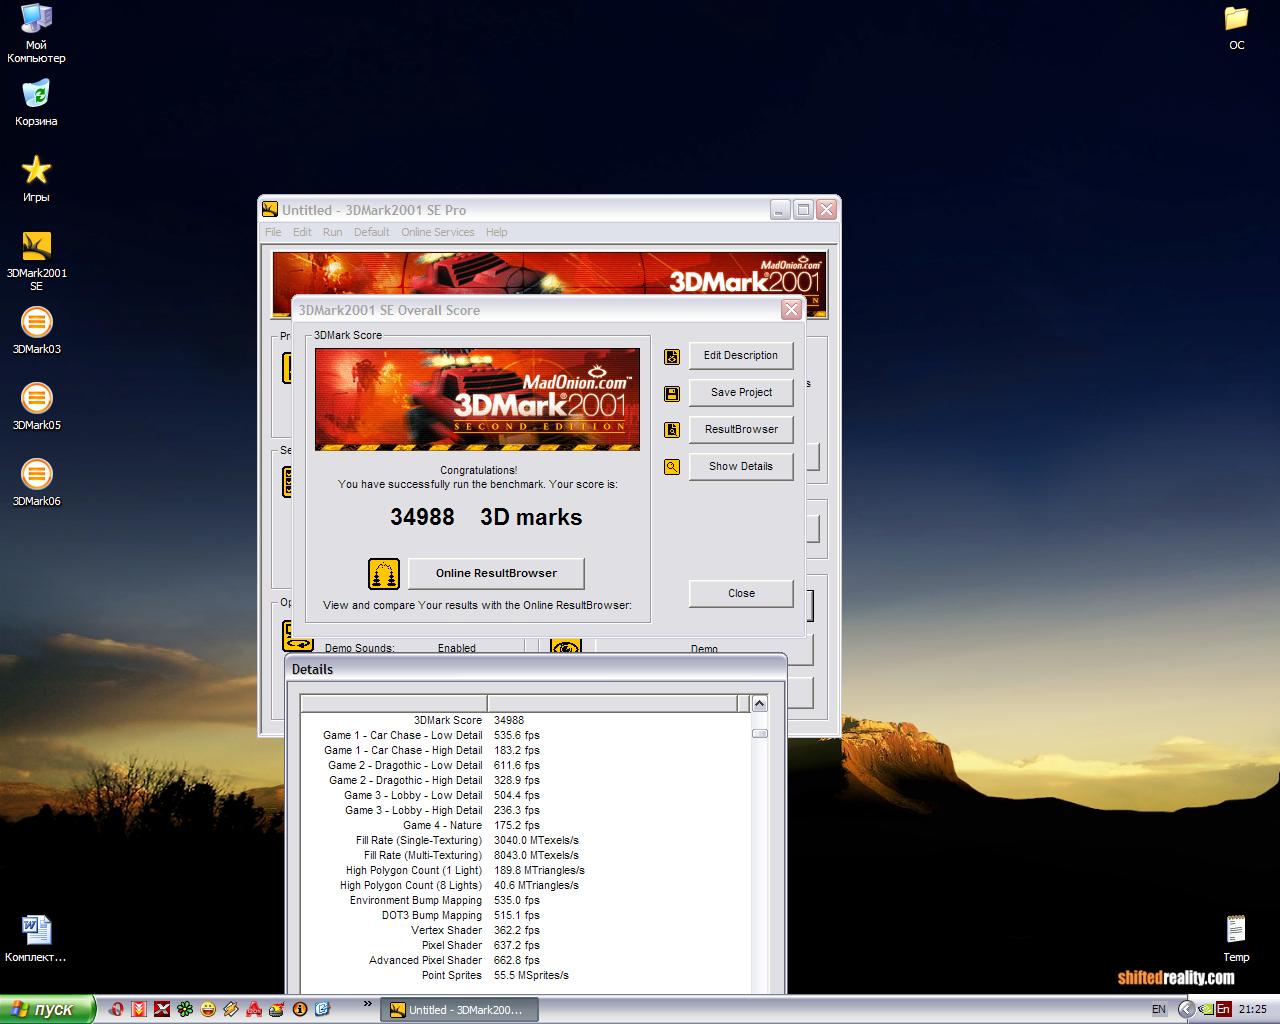The image size is (1280, 1024).
Task: Select the Advanced Pixel Shader row
Action: (525, 961)
